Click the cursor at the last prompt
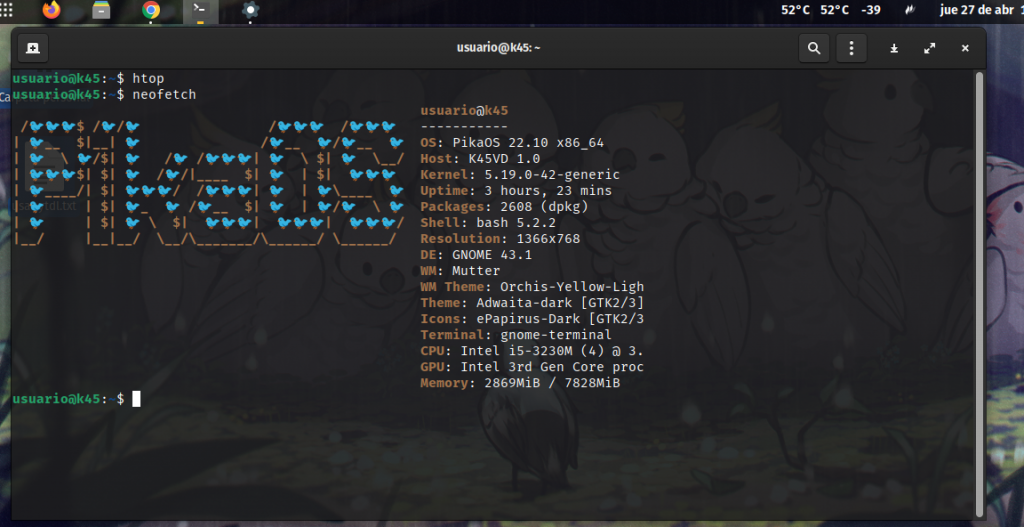 point(136,399)
